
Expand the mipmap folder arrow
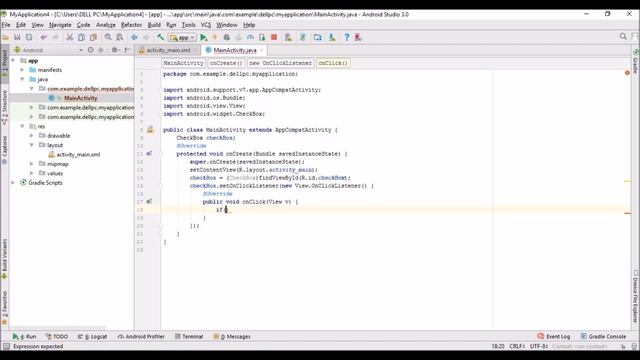coord(32,164)
